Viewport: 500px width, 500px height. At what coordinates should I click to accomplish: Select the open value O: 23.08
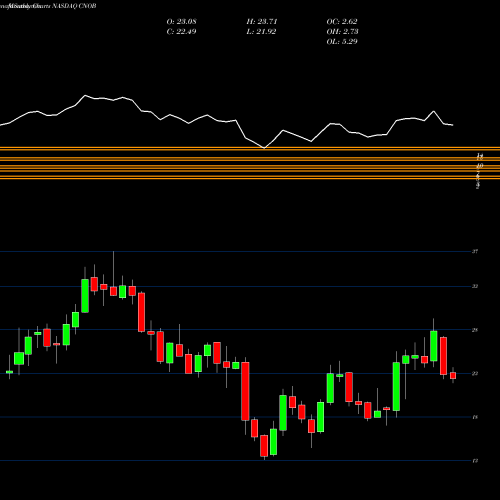point(182,21)
